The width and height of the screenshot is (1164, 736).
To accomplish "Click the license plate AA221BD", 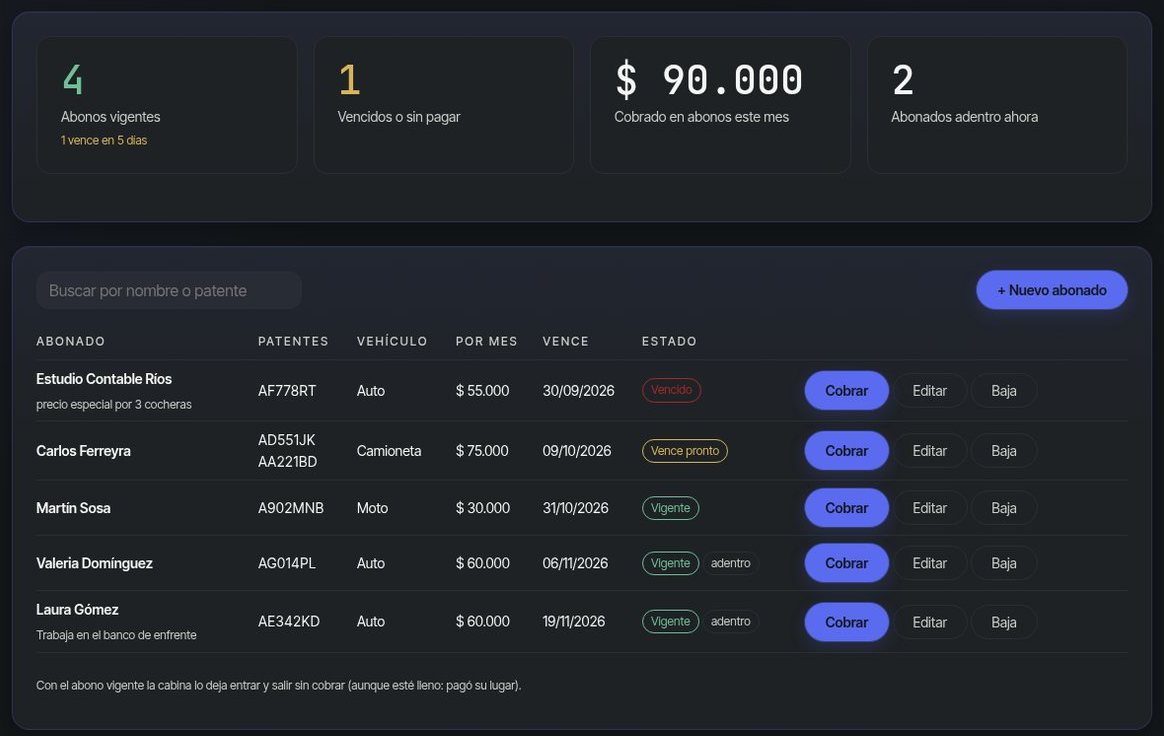I will [x=287, y=462].
